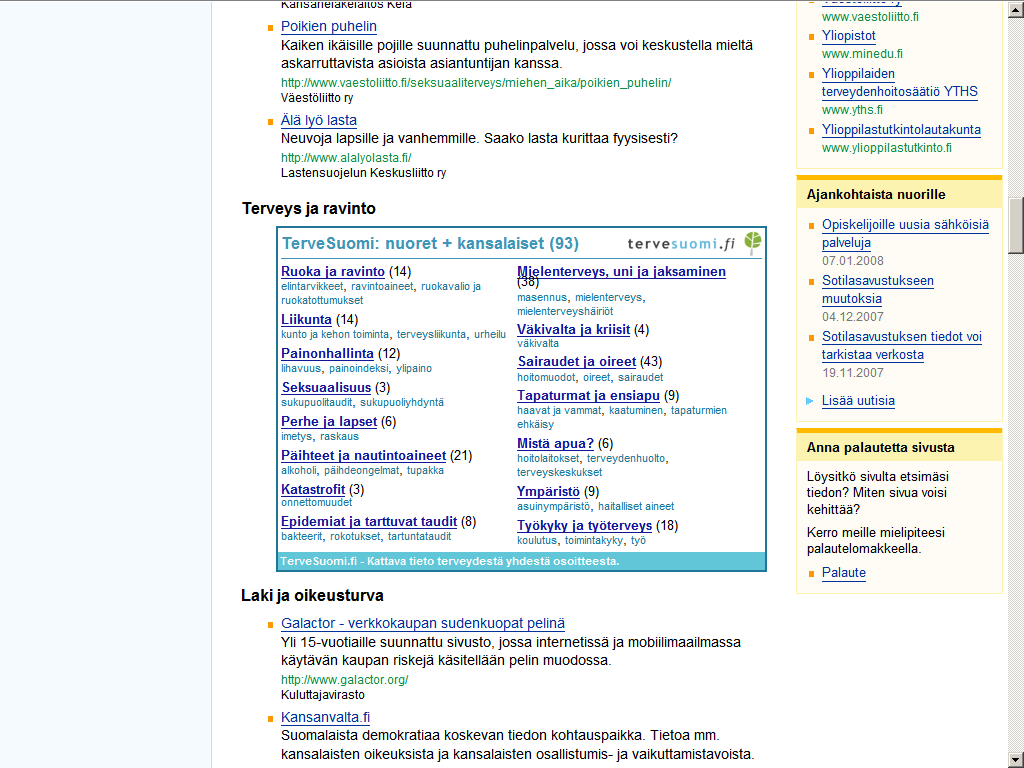Screen dimensions: 1024x768
Task: Click the www.yths.fi URL text
Action: (852, 110)
